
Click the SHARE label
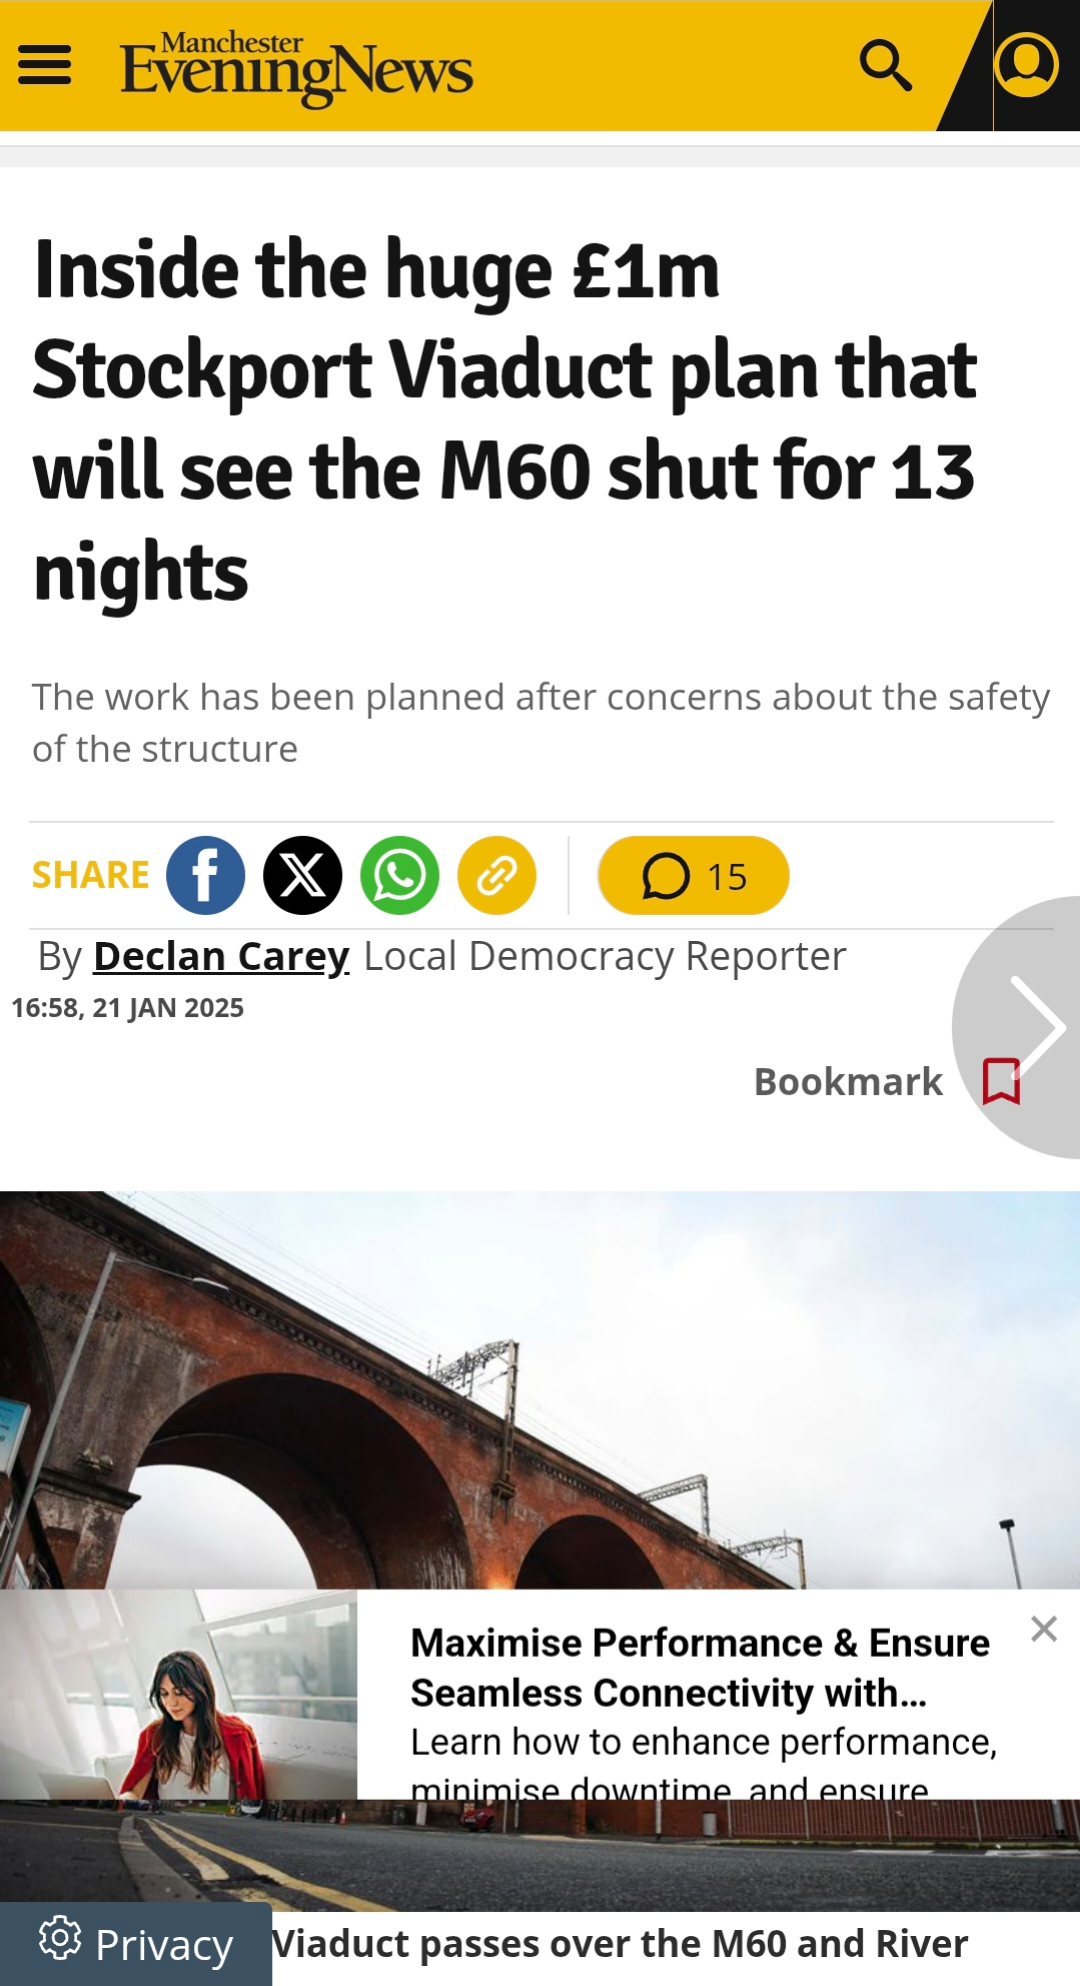click(91, 875)
